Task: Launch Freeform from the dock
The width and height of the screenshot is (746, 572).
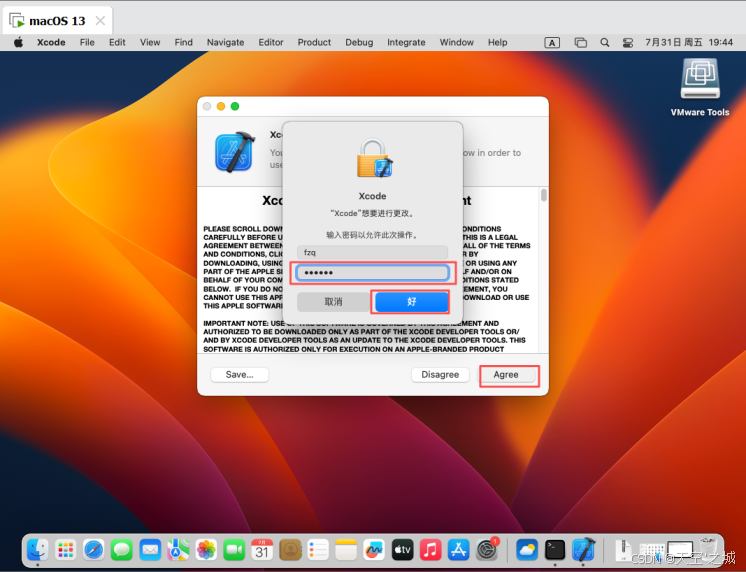Action: click(374, 550)
